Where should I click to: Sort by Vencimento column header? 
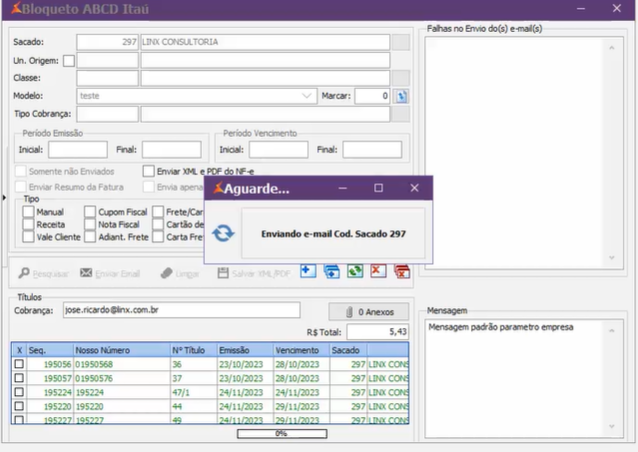click(x=302, y=350)
